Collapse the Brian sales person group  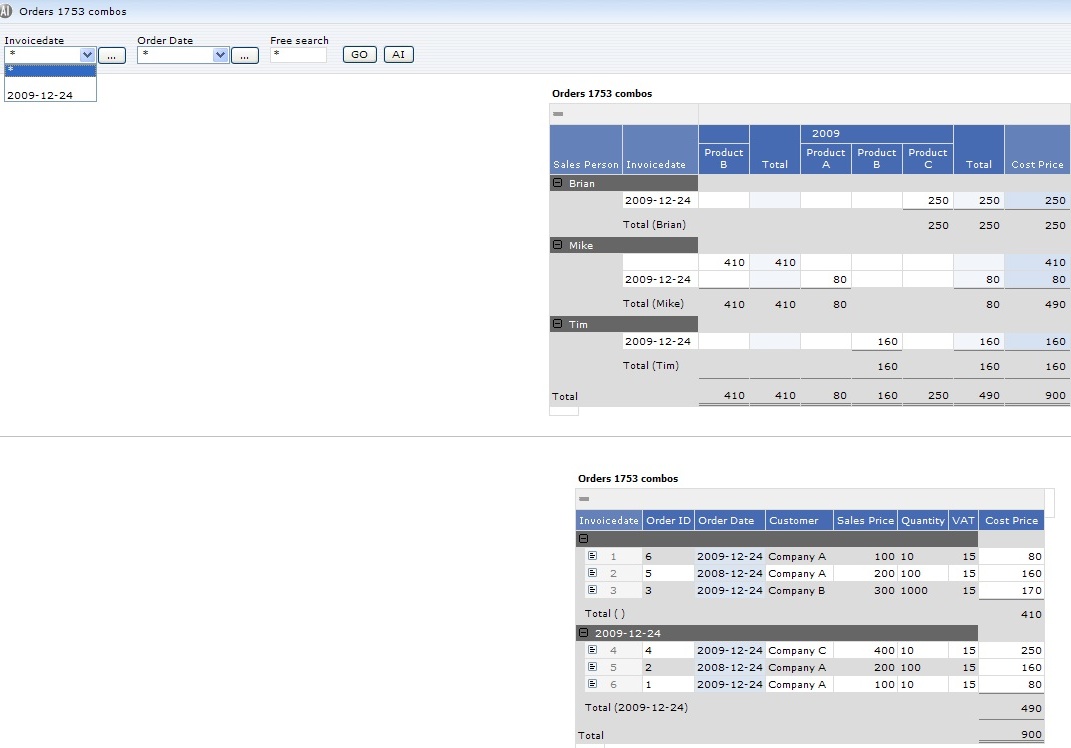click(x=558, y=184)
